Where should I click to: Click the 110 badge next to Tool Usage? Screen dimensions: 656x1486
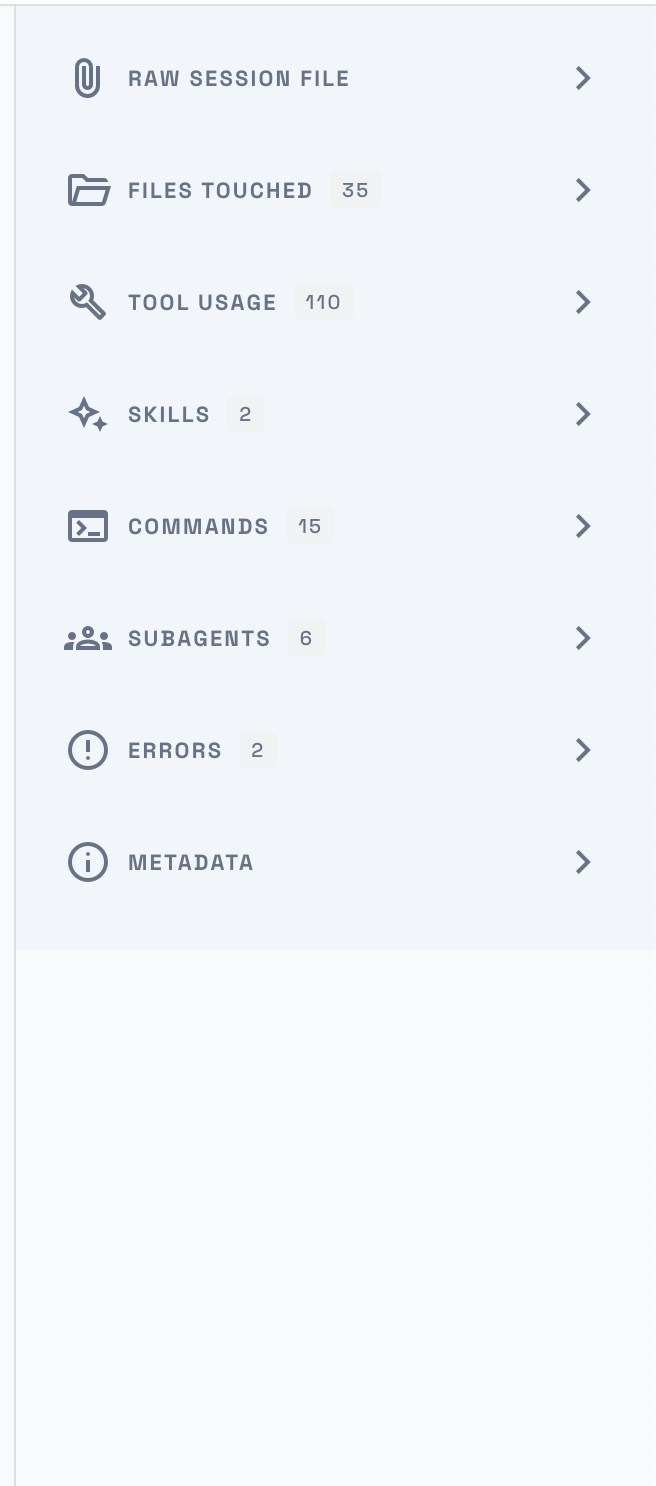323,302
